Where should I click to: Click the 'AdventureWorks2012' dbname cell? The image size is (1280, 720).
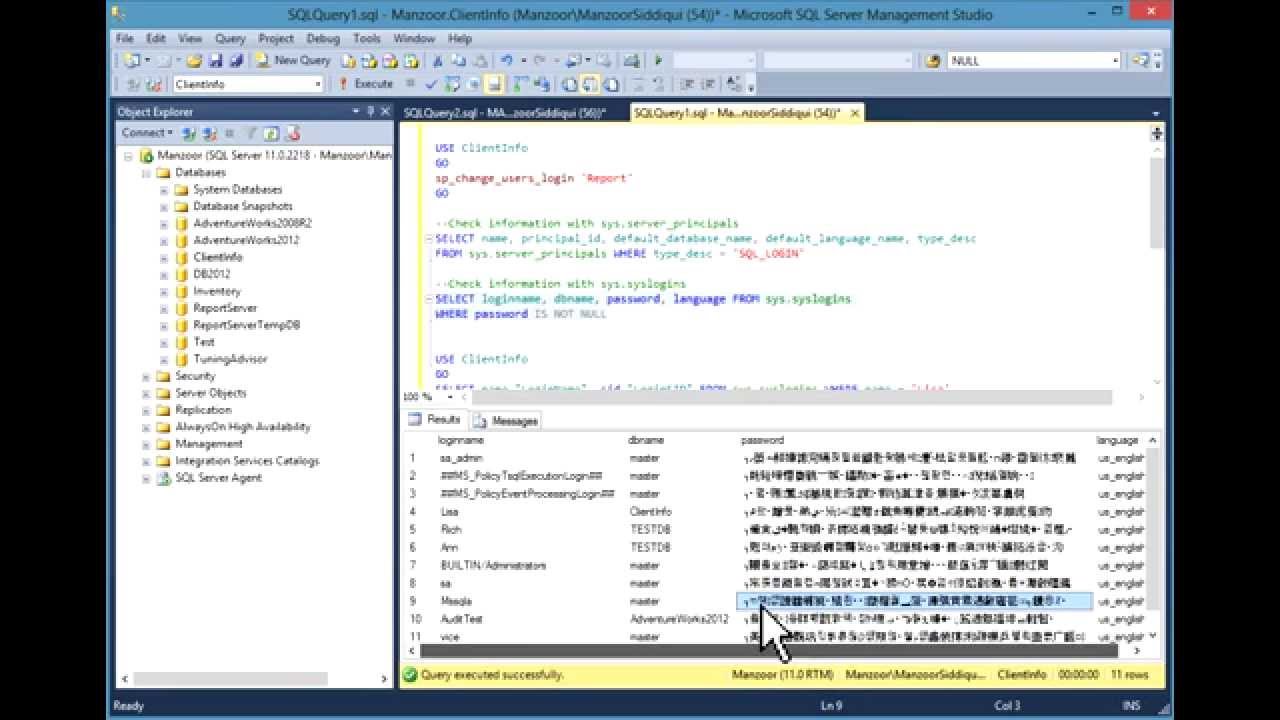(679, 619)
